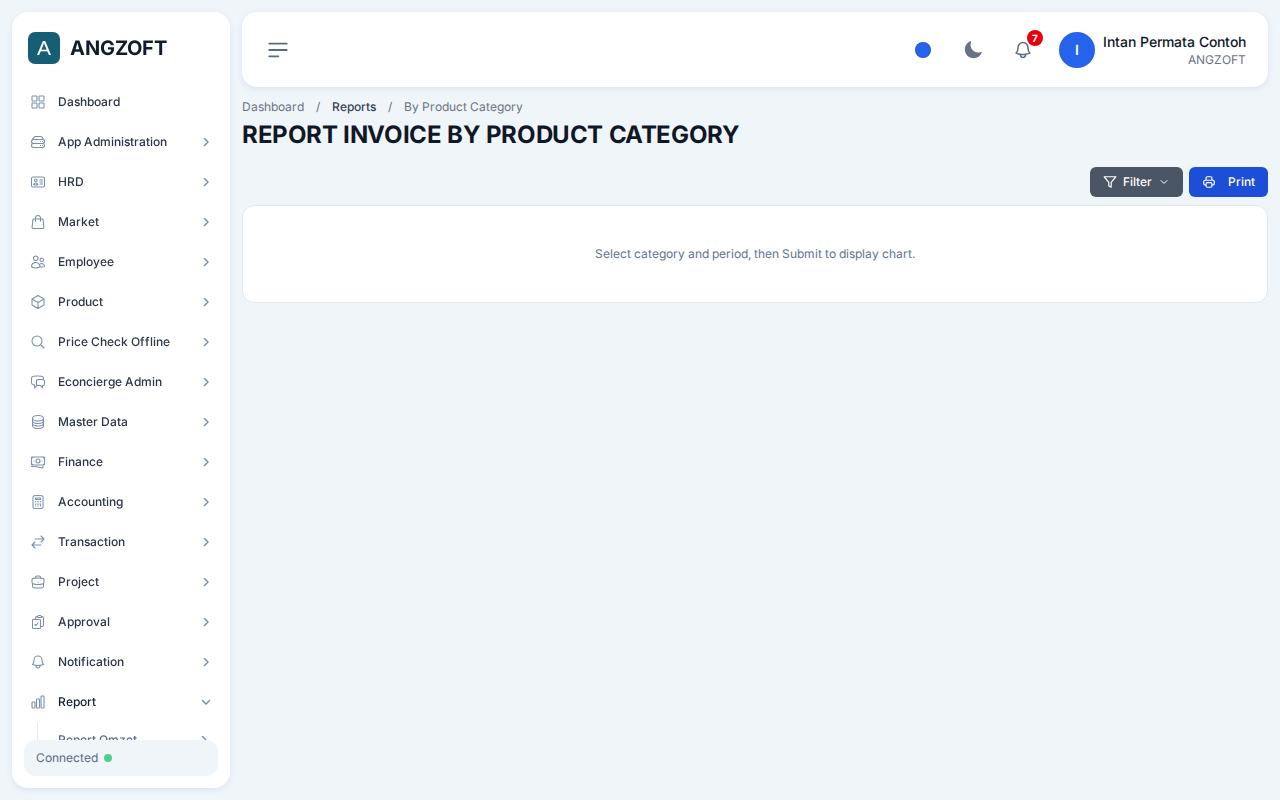Open the Transaction menu item

(121, 542)
